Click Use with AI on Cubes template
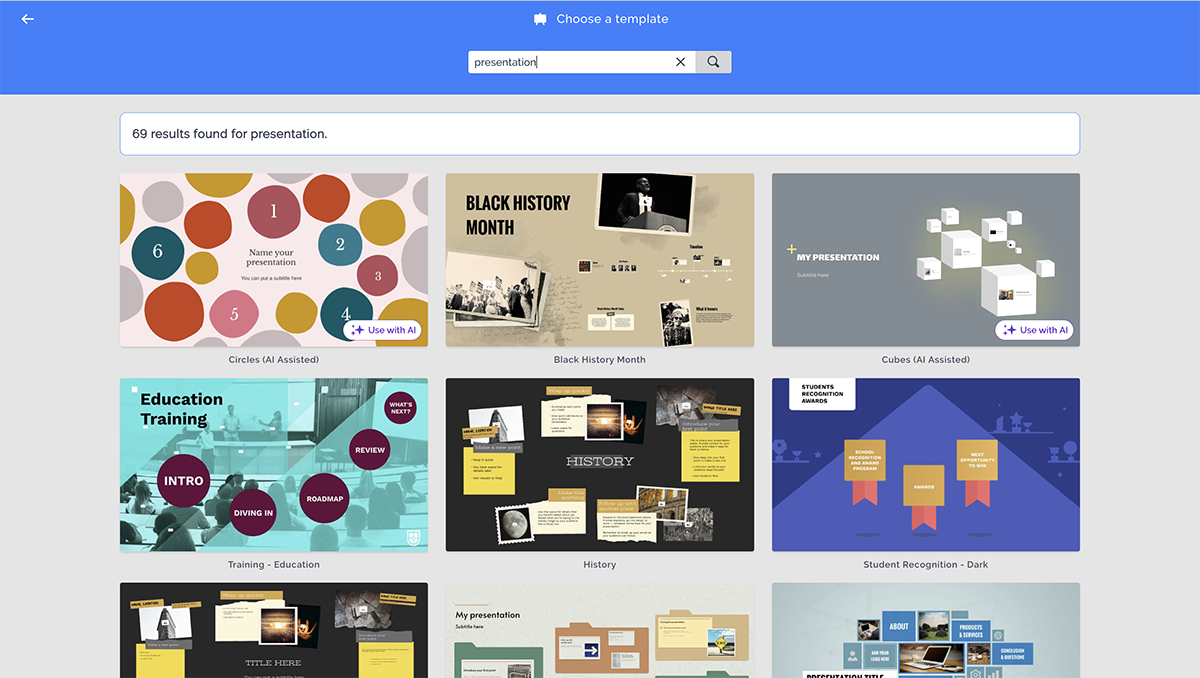The image size is (1200, 678). click(x=1034, y=330)
